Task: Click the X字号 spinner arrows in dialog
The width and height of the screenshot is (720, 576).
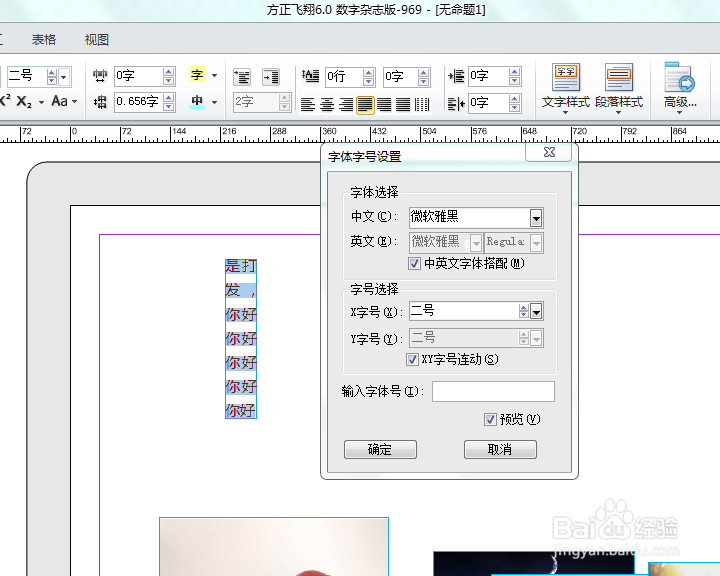Action: tap(523, 311)
